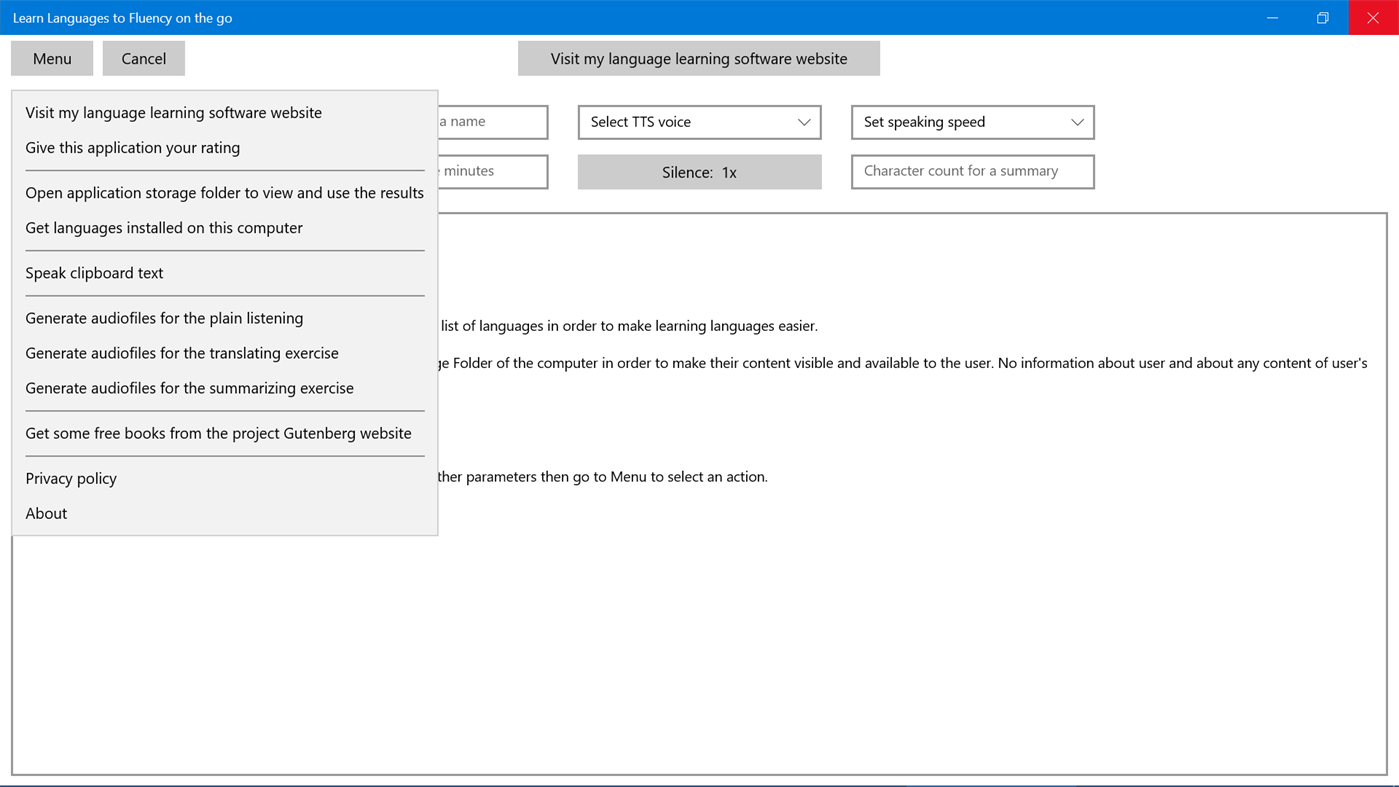Screen dimensions: 1399x787
Task: Click the Silence: 1x button
Action: point(699,171)
